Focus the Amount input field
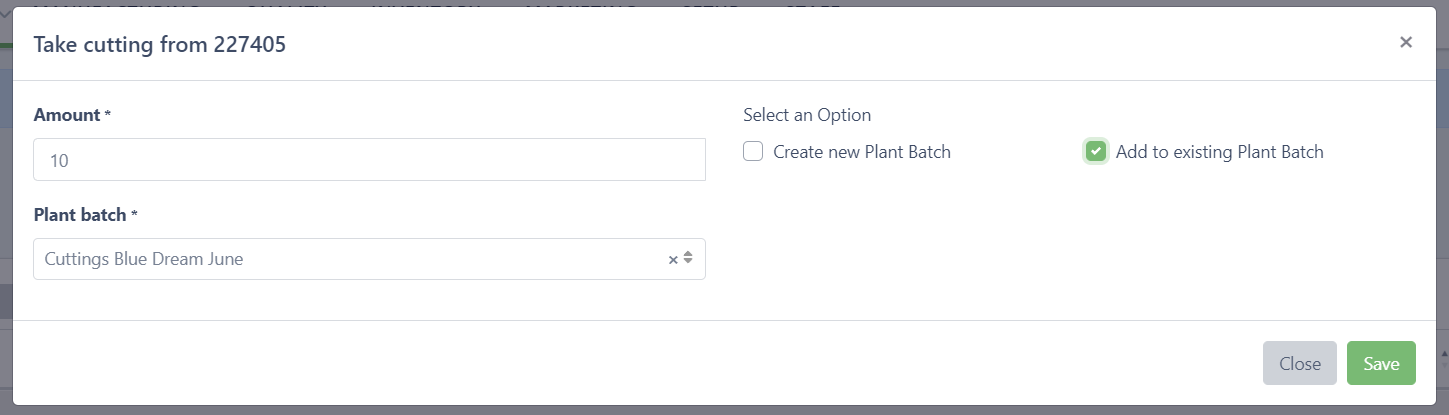 pyautogui.click(x=369, y=160)
